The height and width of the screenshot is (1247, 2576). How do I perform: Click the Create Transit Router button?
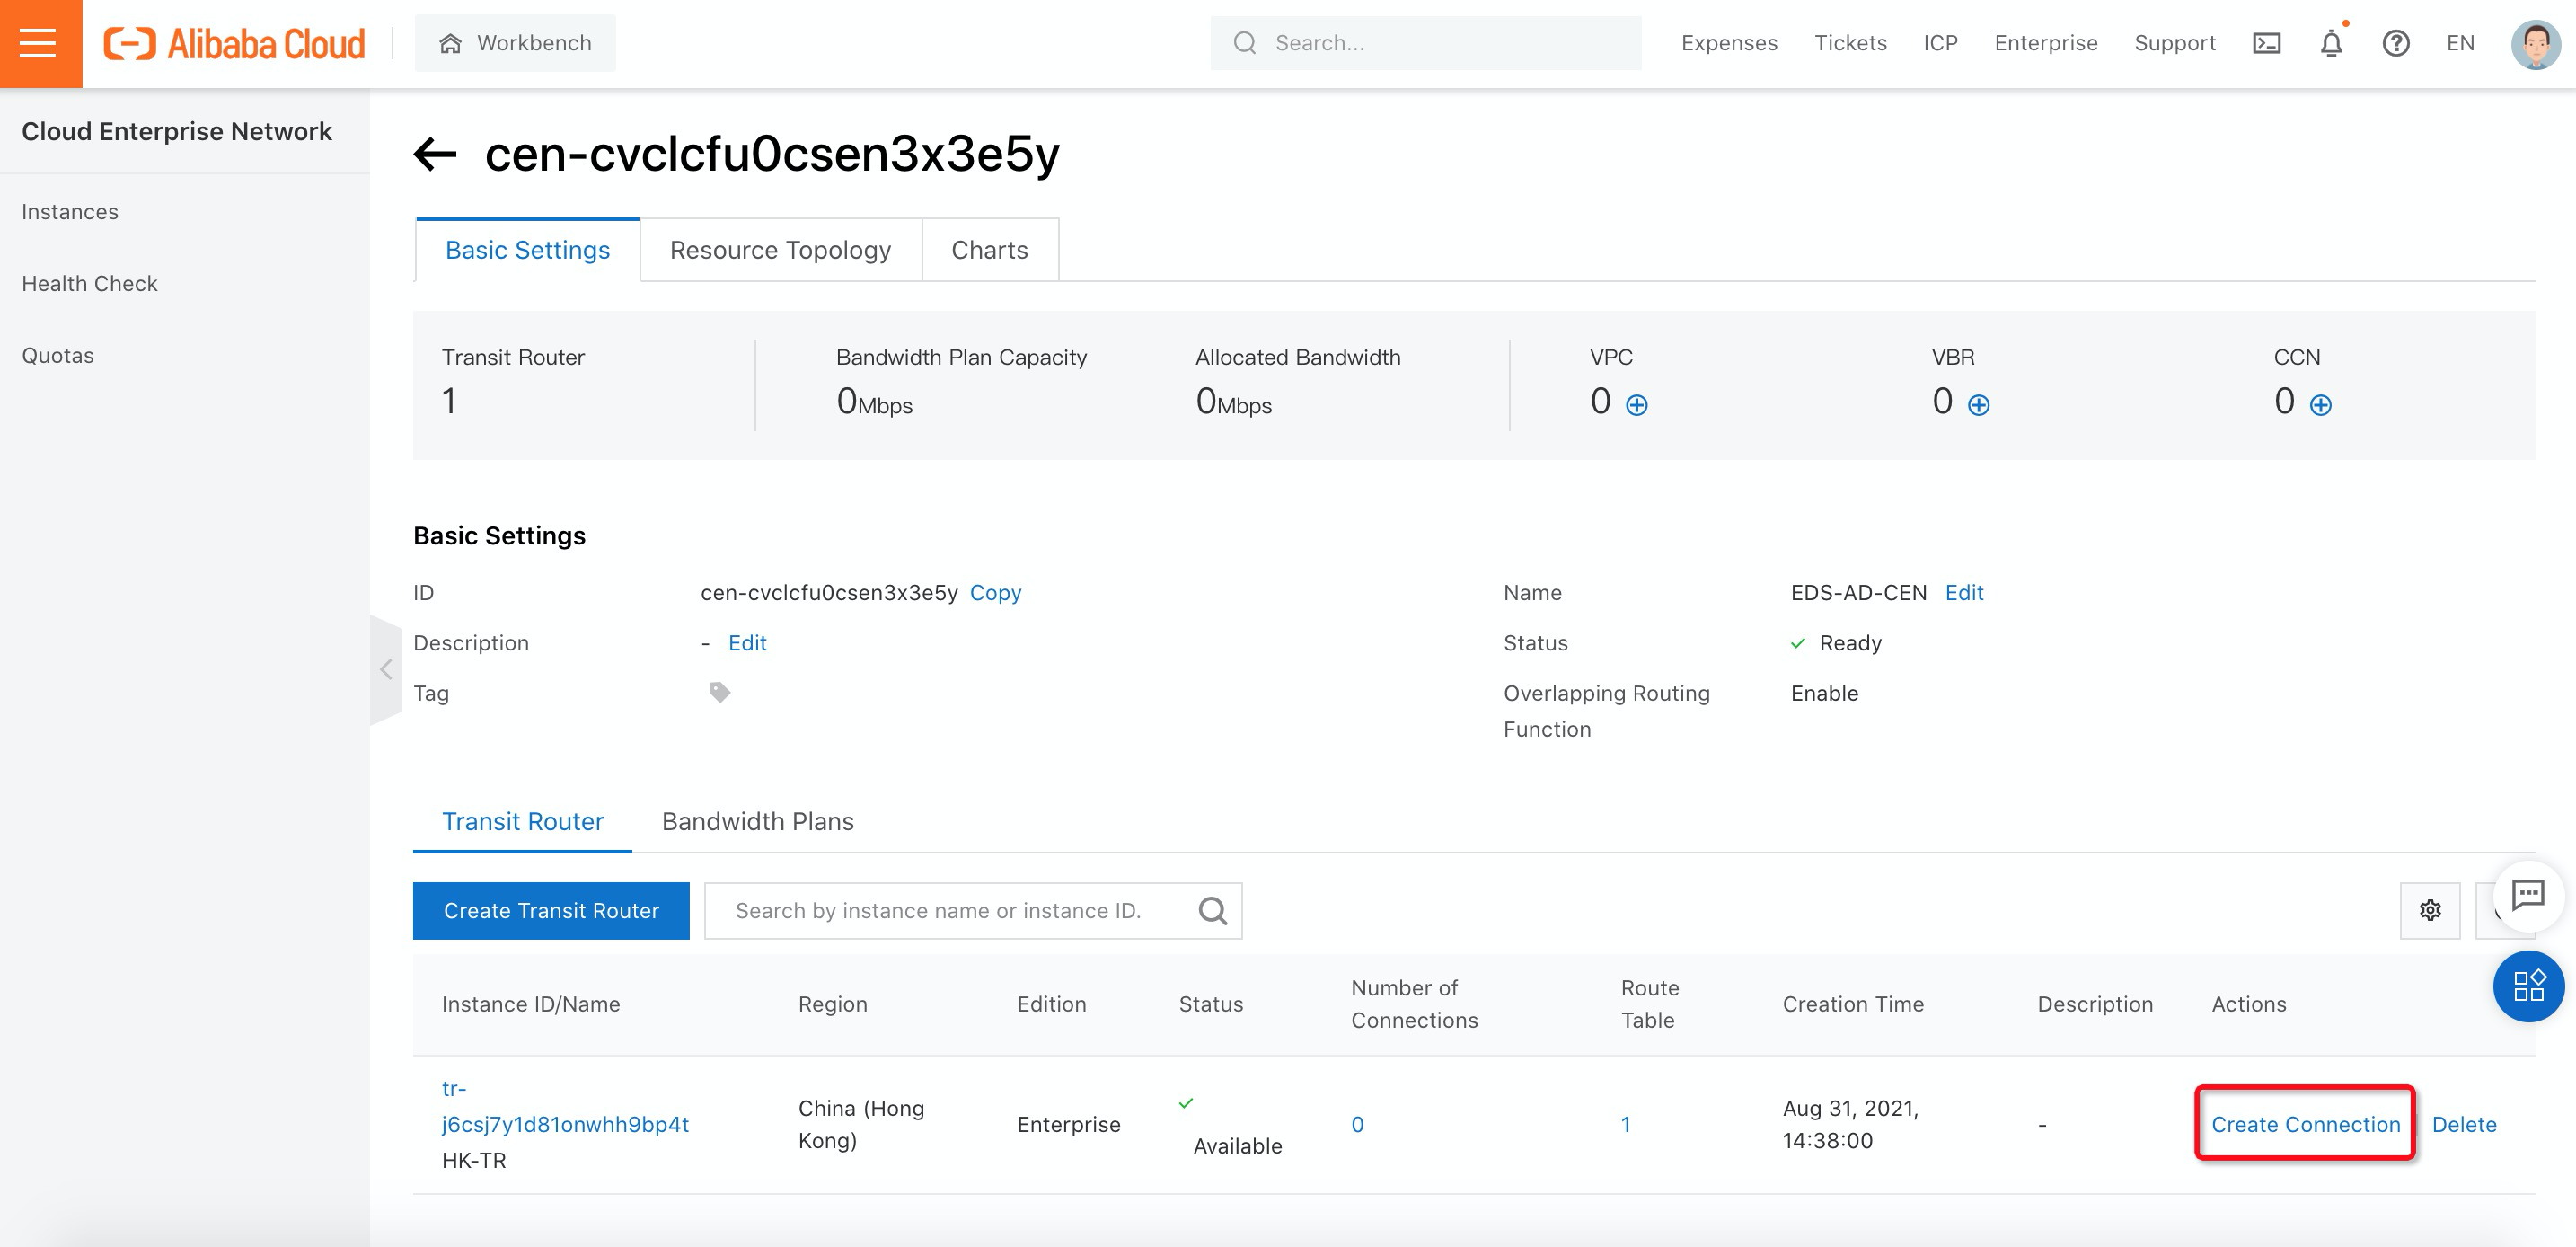tap(551, 910)
